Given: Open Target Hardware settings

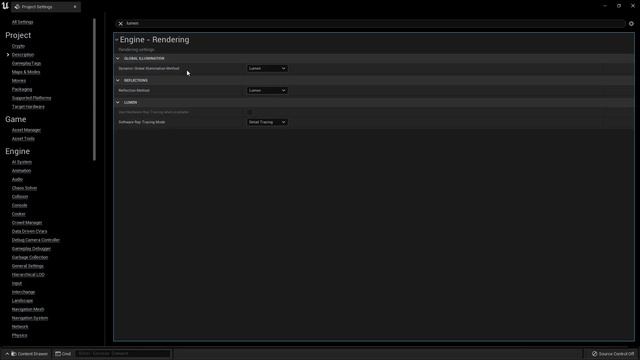Looking at the screenshot, I should (28, 107).
